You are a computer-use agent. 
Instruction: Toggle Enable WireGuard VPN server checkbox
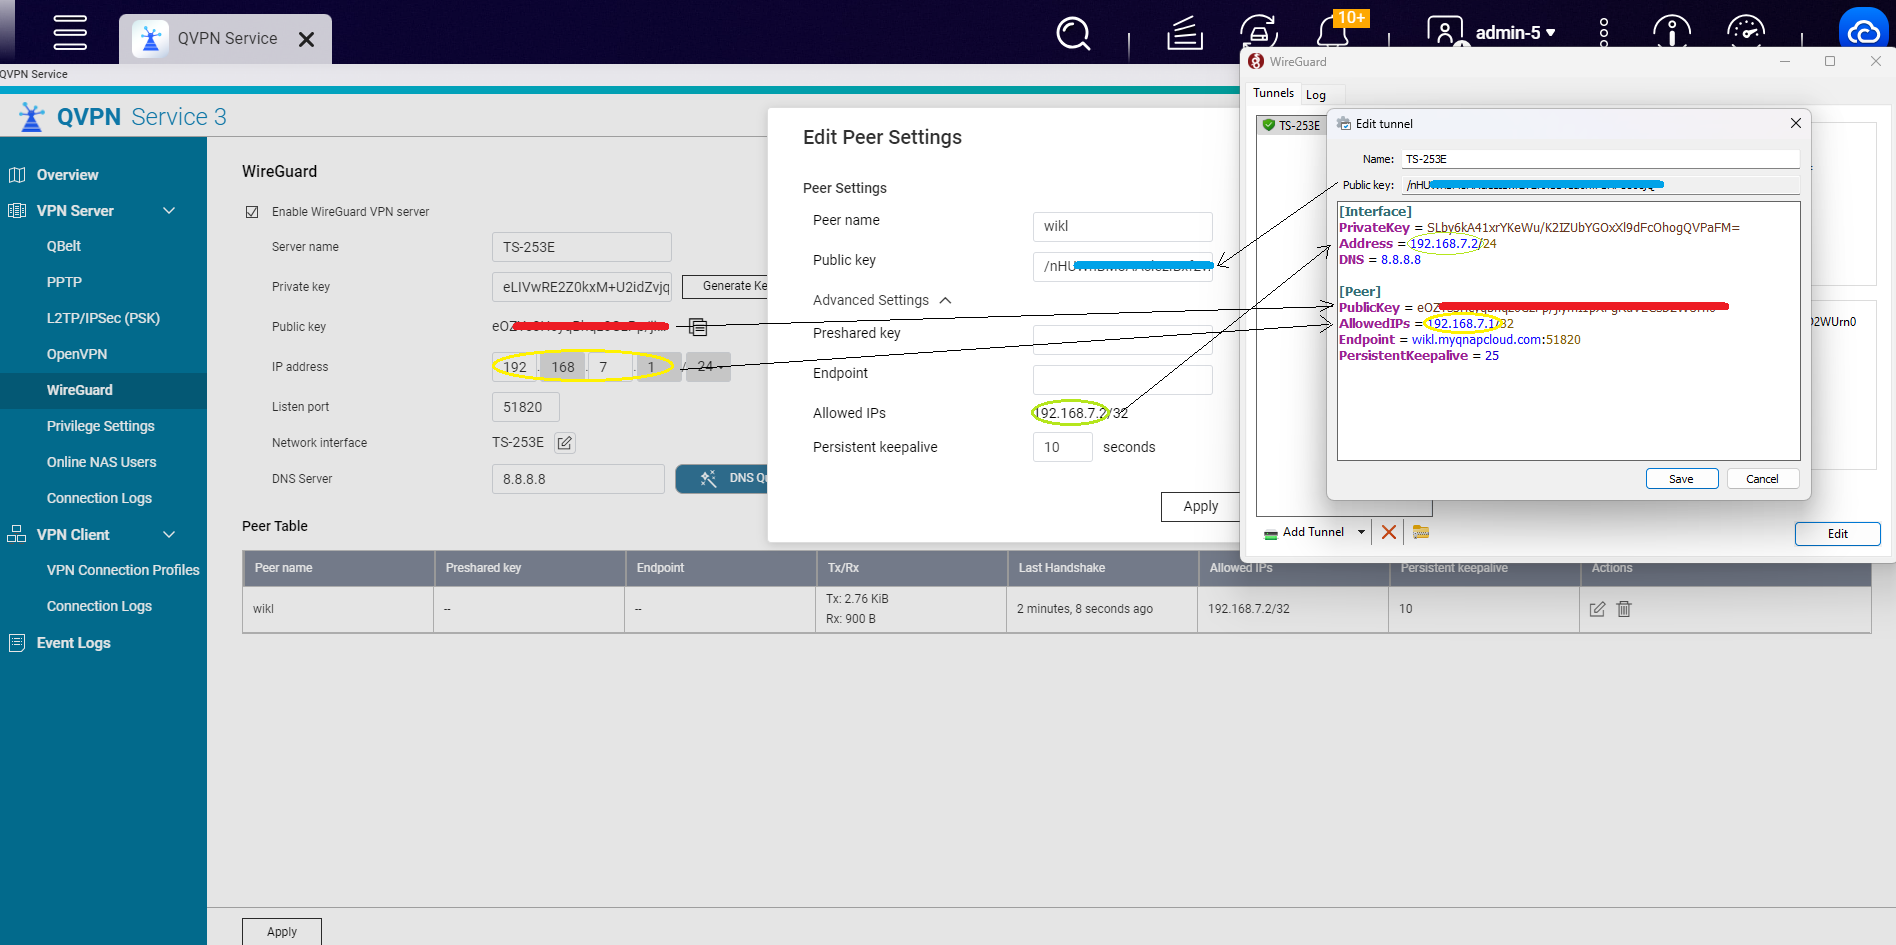pos(252,212)
